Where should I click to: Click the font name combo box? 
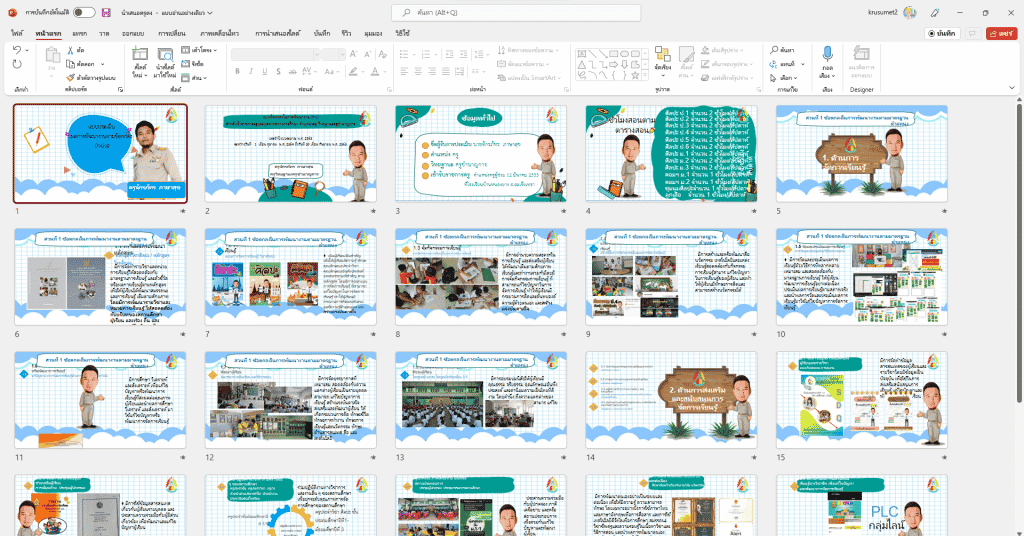[x=276, y=54]
